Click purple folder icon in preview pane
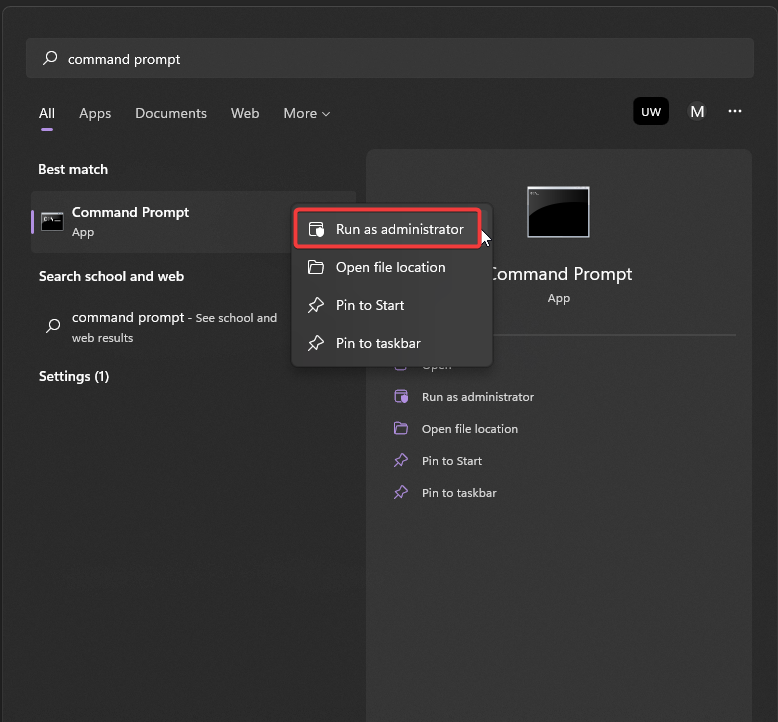 401,428
